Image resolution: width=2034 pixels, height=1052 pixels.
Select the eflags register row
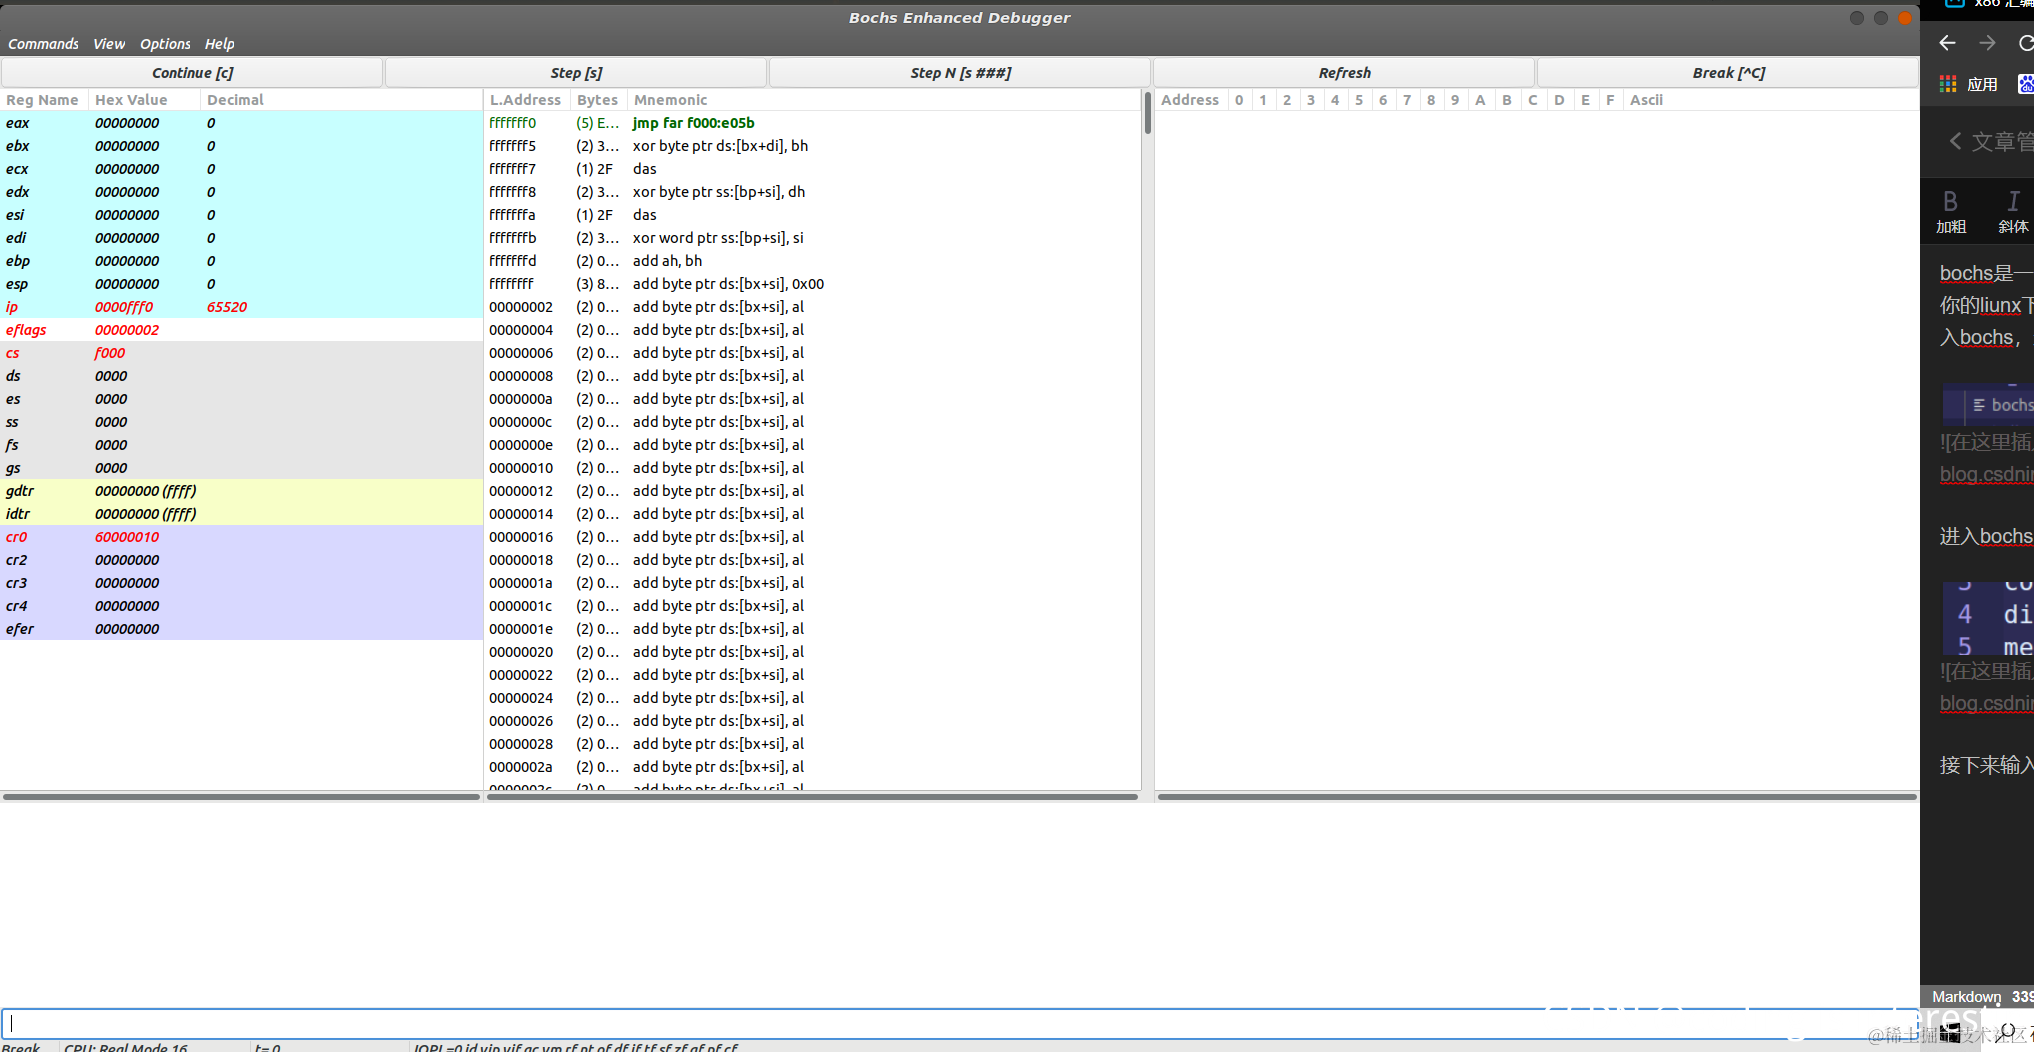tap(241, 330)
